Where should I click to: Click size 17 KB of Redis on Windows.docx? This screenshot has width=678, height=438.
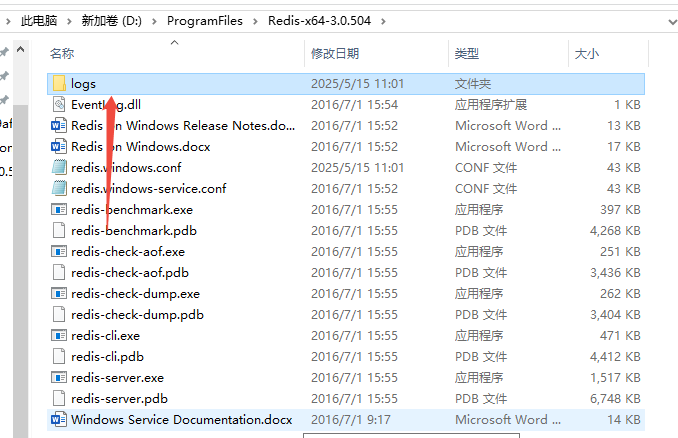[624, 147]
